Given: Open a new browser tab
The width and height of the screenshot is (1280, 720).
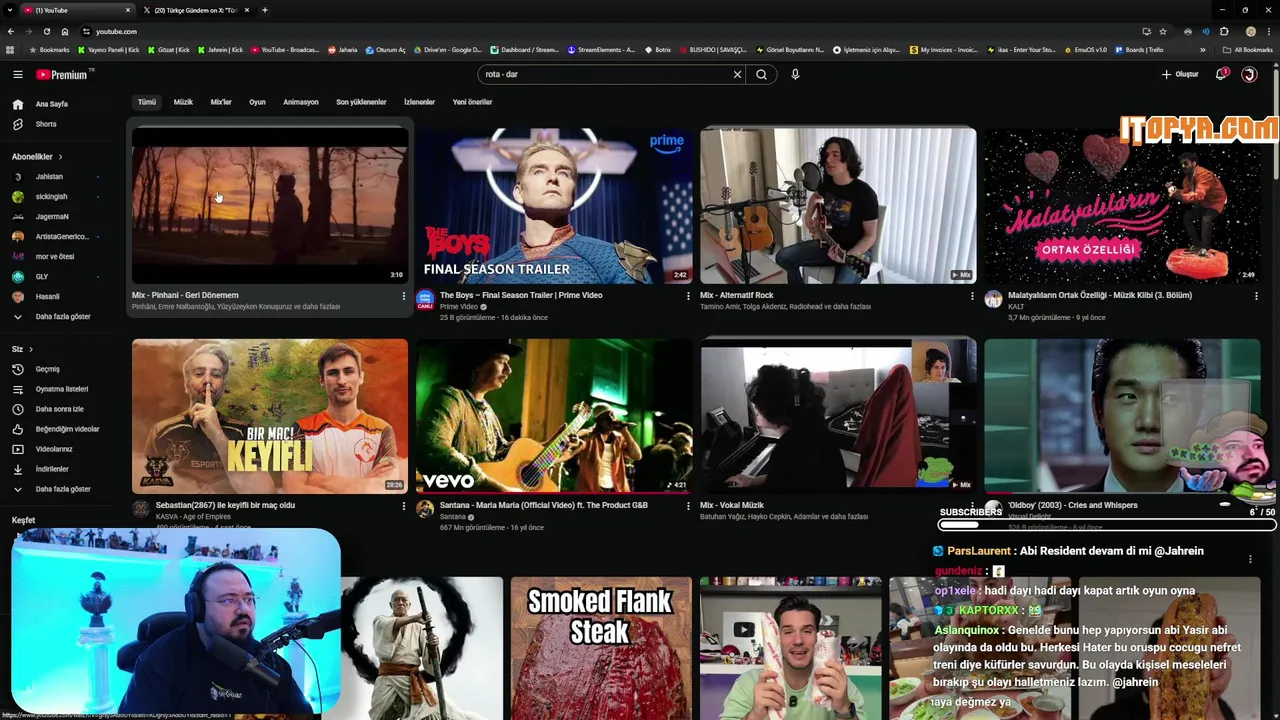Looking at the screenshot, I should [264, 10].
